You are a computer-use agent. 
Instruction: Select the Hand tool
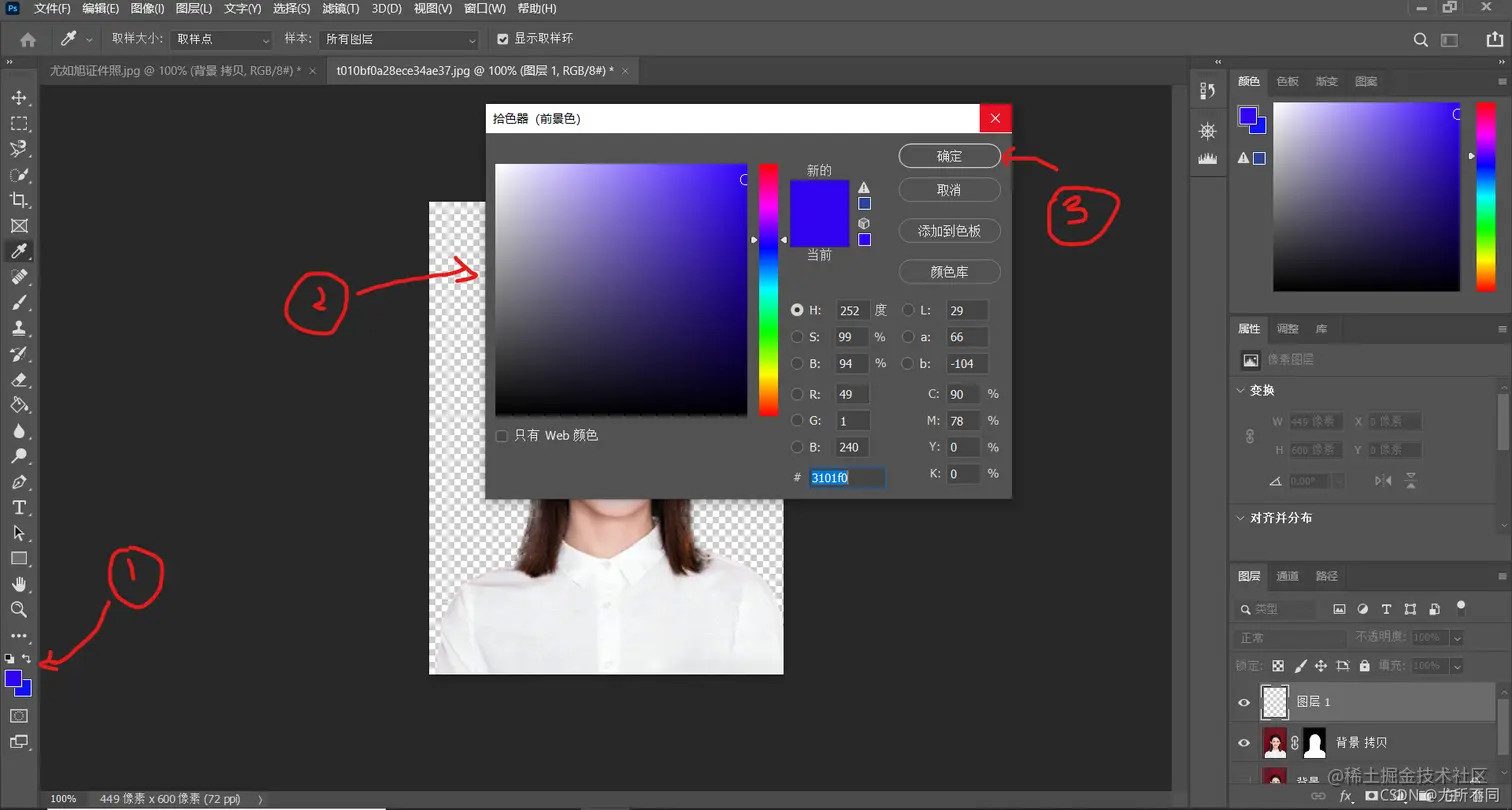pos(19,584)
